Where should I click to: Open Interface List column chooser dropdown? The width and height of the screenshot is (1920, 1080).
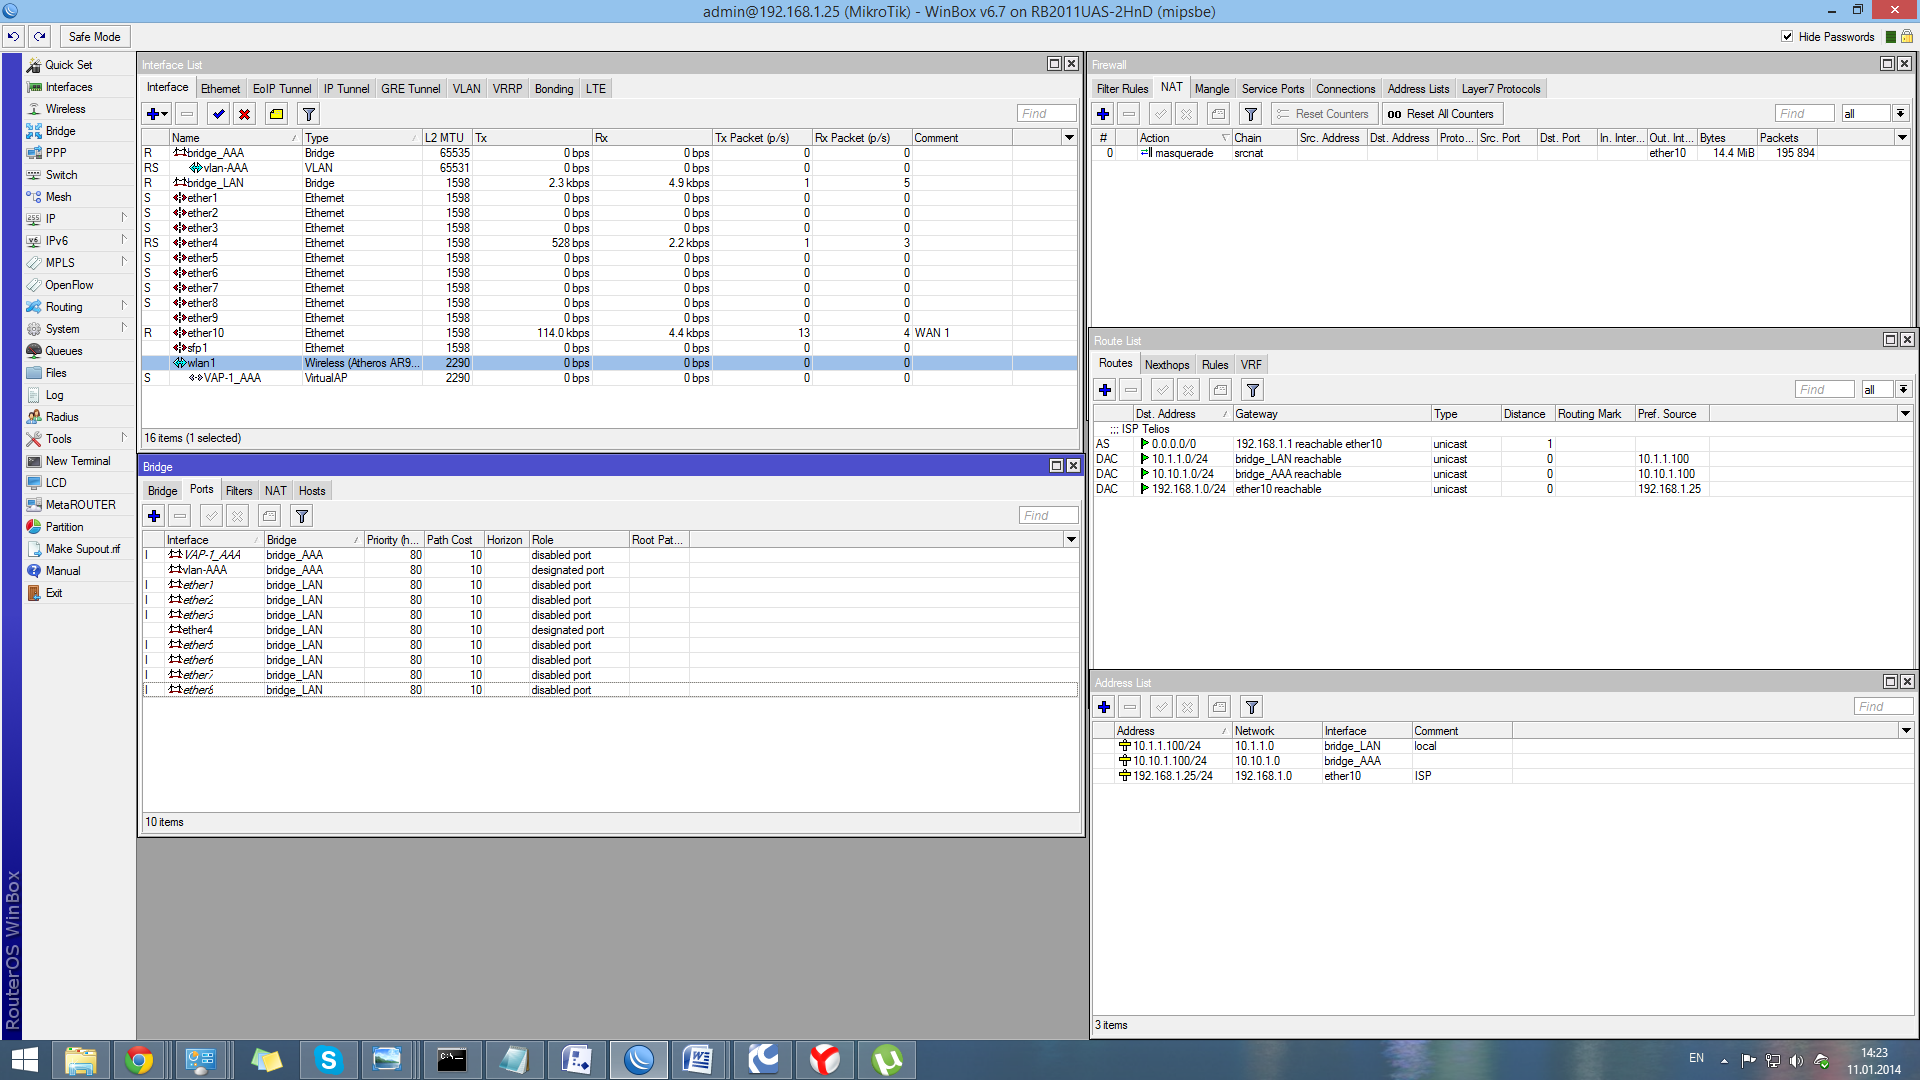(x=1069, y=138)
